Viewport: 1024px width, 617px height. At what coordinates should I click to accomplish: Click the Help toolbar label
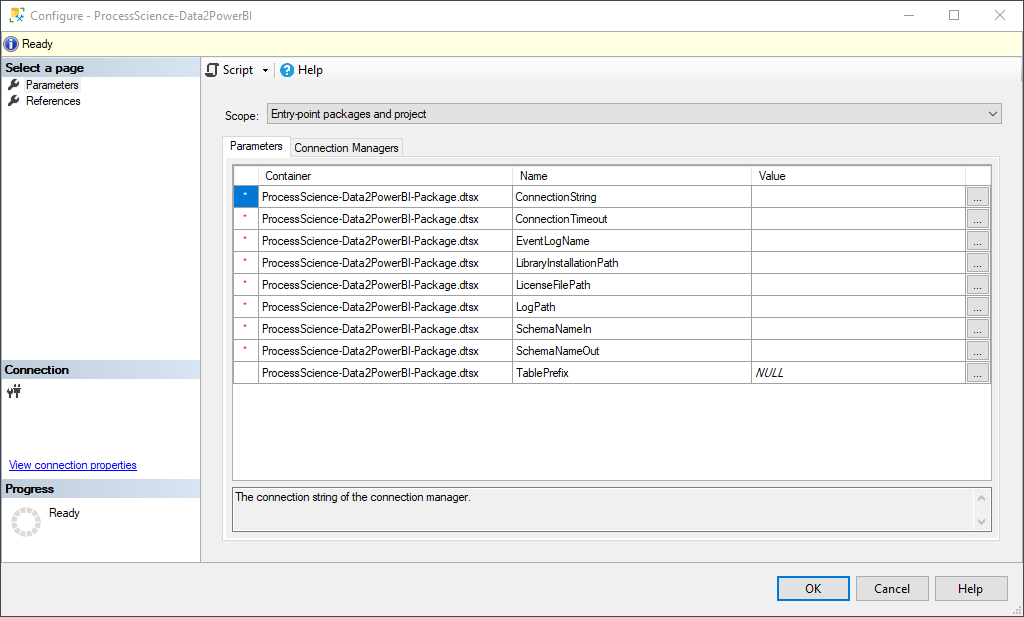tap(310, 70)
